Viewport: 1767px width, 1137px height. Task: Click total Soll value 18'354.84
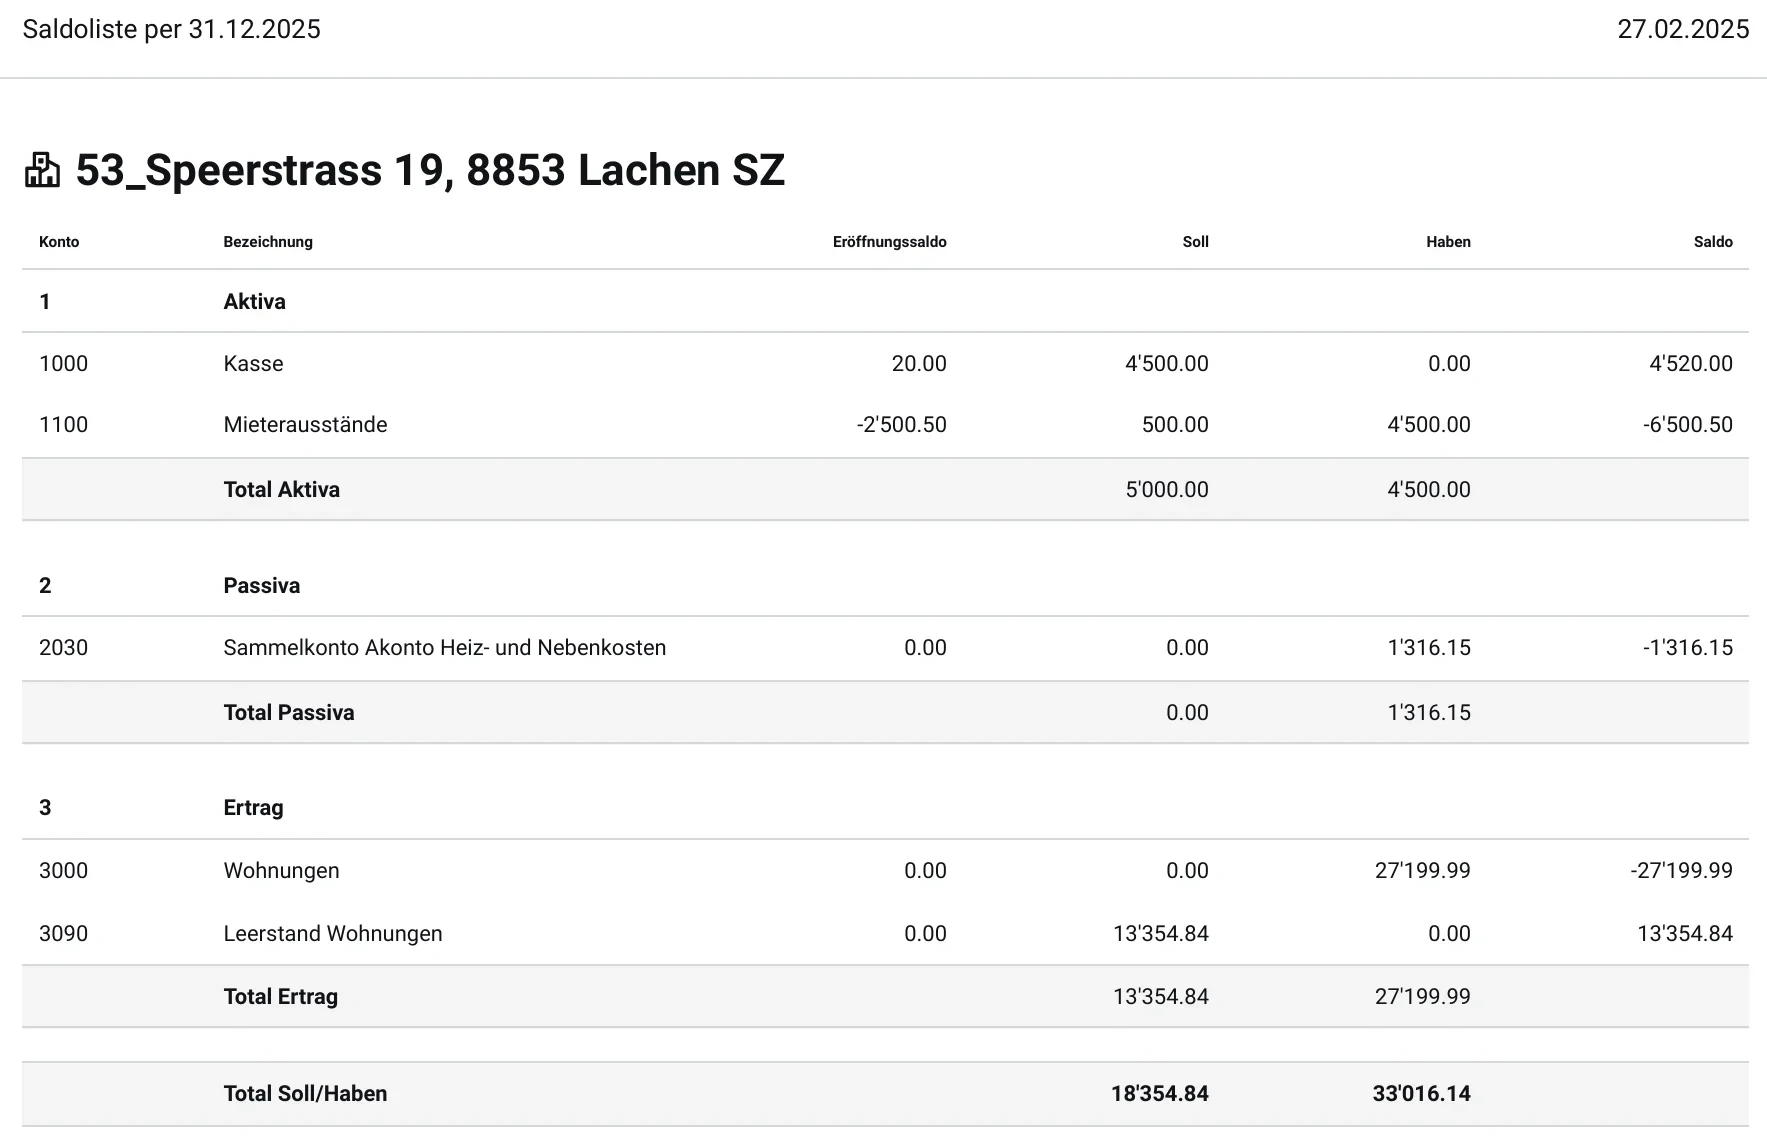(x=1159, y=1094)
